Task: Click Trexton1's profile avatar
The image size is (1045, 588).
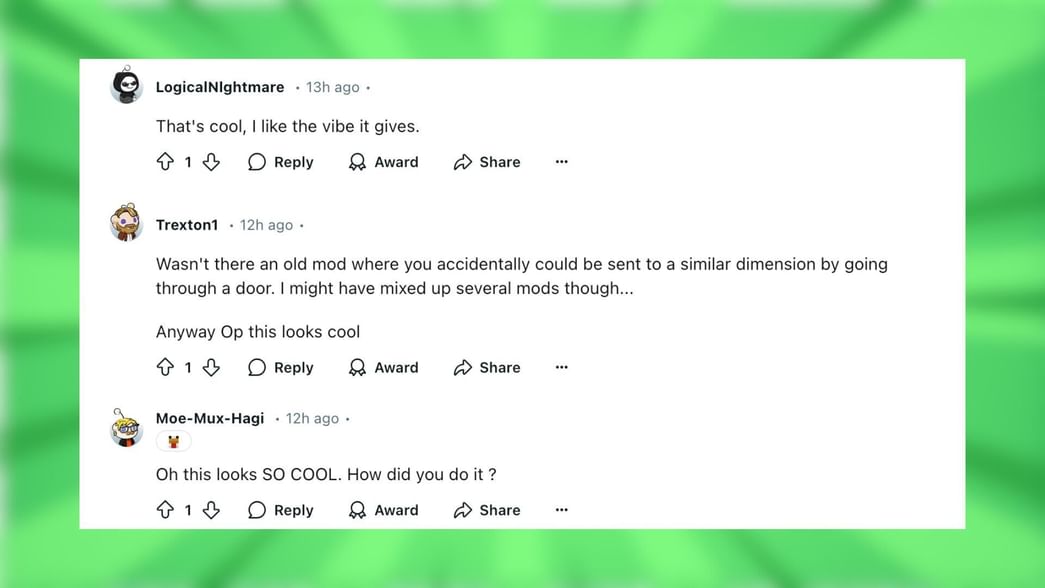Action: [125, 223]
